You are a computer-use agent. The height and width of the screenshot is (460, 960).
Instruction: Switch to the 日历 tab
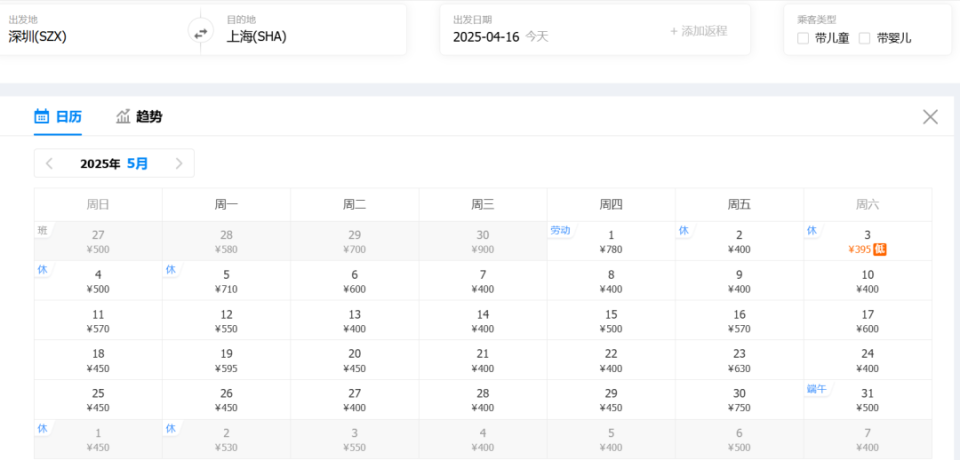[58, 116]
